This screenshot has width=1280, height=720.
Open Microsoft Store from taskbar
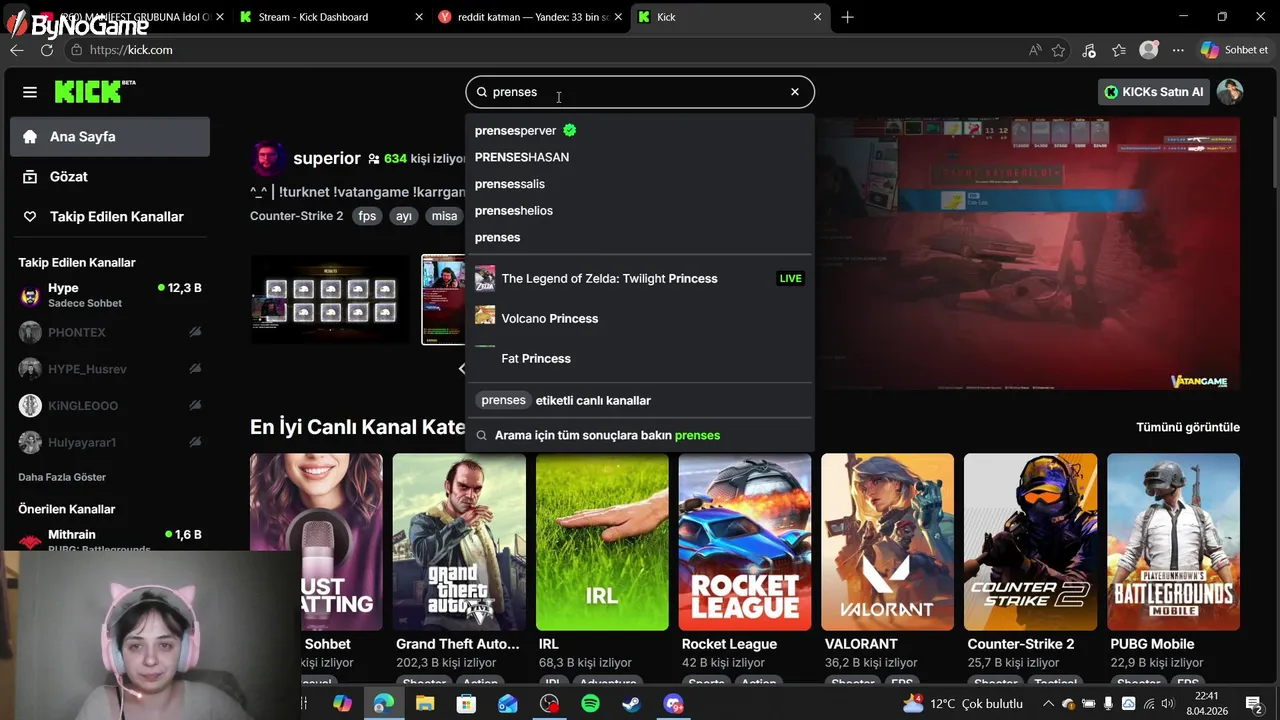[466, 704]
